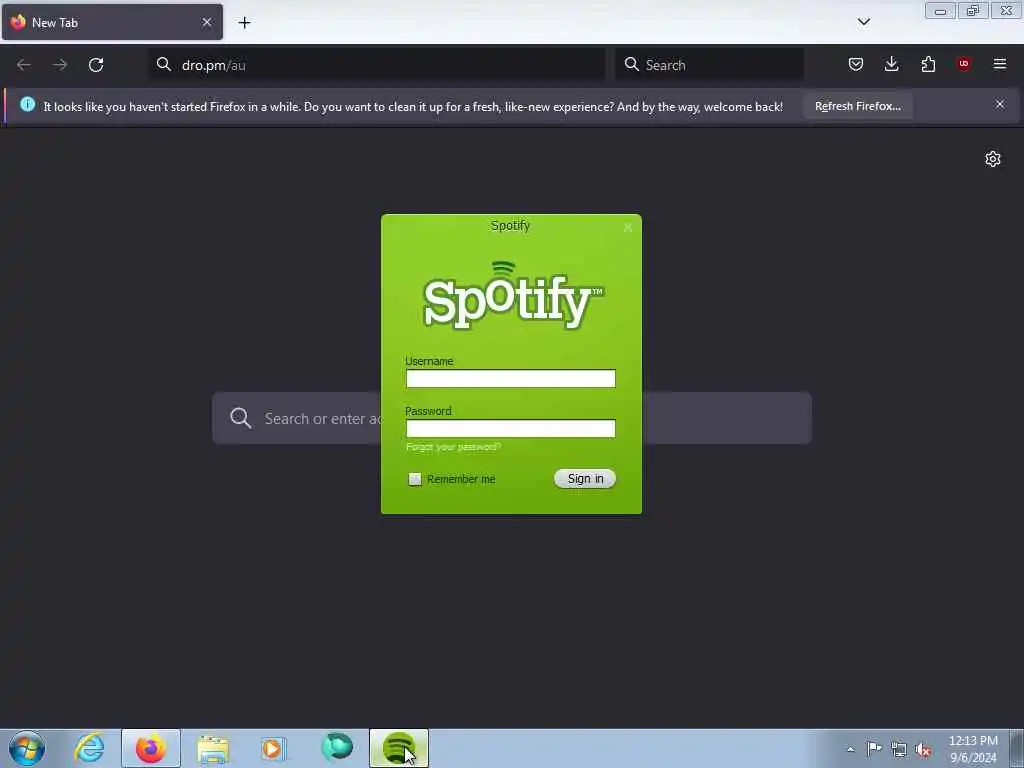Click the Spotify Sign in button

585,479
